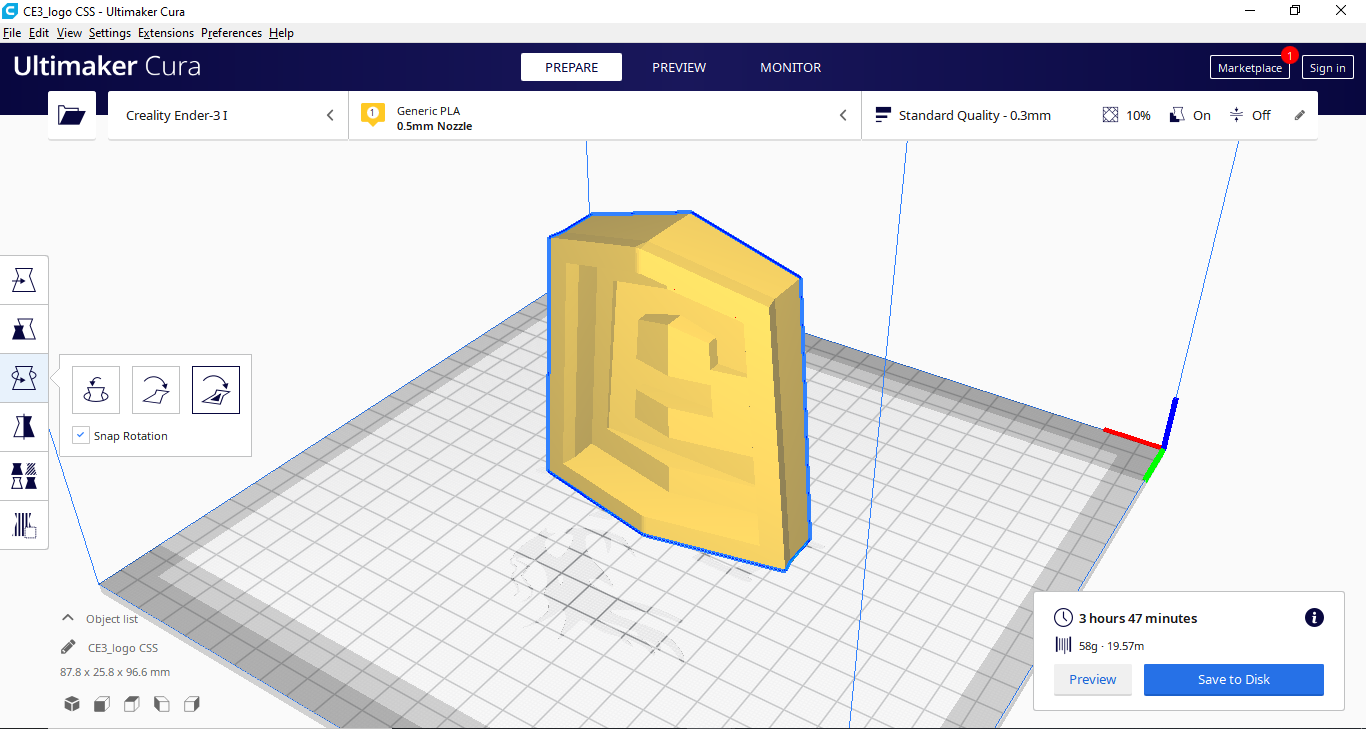The height and width of the screenshot is (729, 1366).
Task: Choose select face to align with build plate
Action: [x=216, y=390]
